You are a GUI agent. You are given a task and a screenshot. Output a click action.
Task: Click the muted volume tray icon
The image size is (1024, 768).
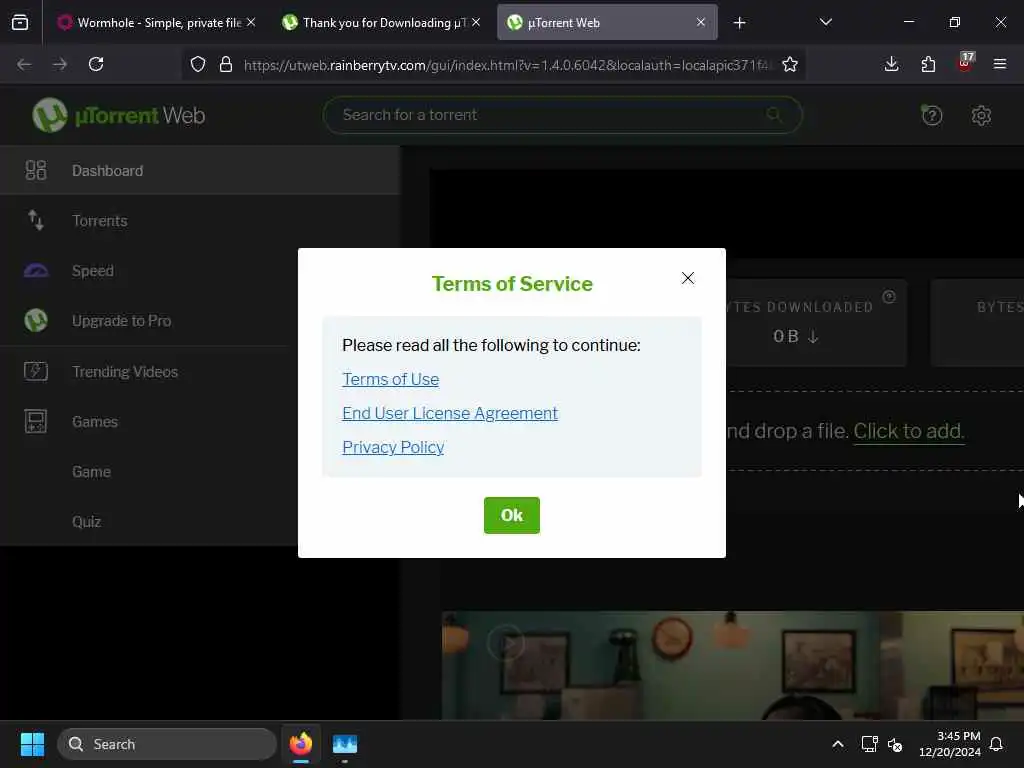895,744
